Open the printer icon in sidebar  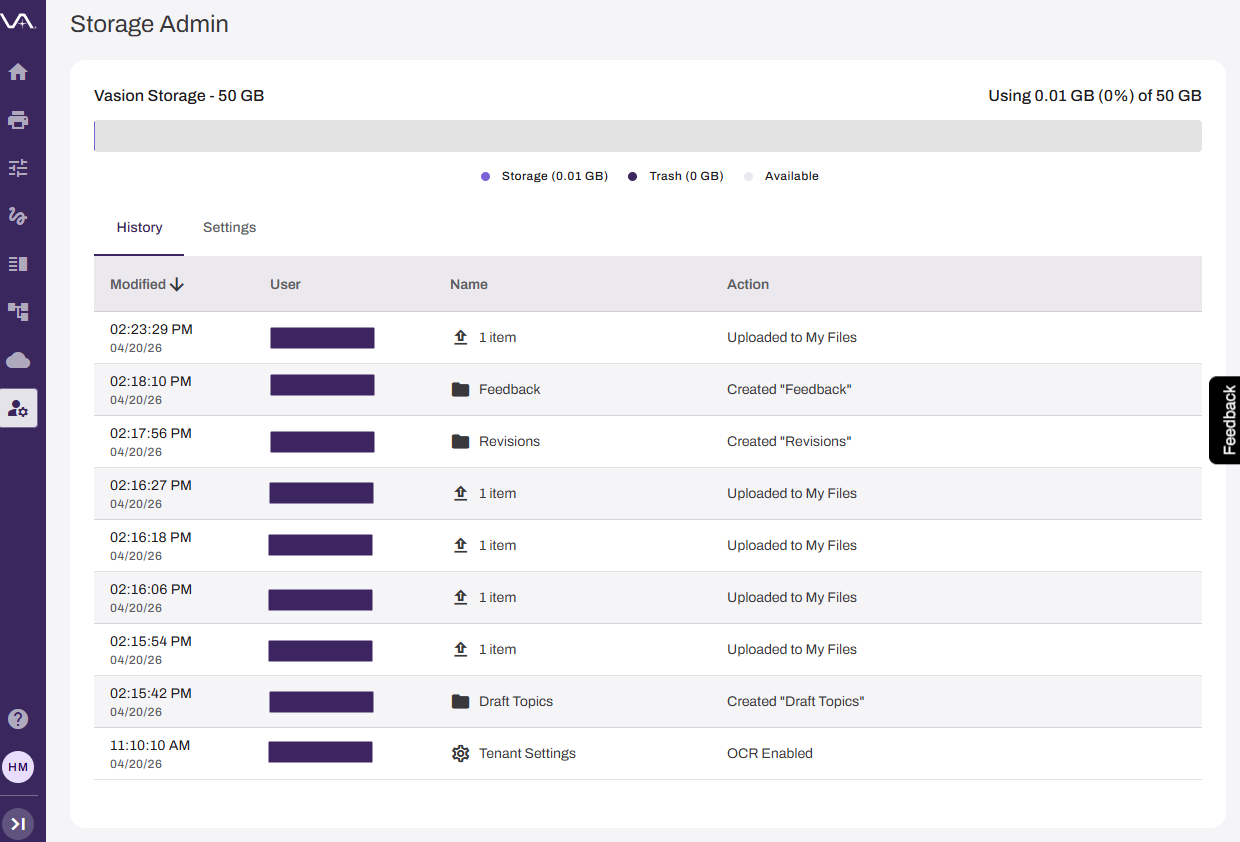click(18, 120)
